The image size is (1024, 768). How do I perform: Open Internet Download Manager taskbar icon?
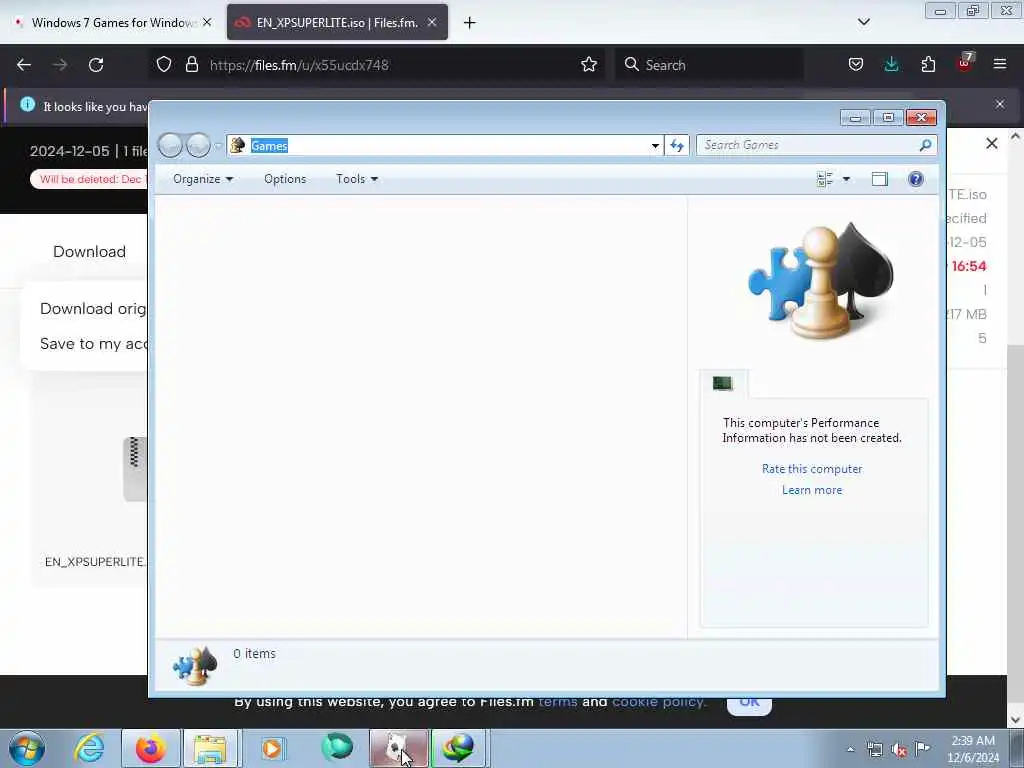click(x=459, y=748)
